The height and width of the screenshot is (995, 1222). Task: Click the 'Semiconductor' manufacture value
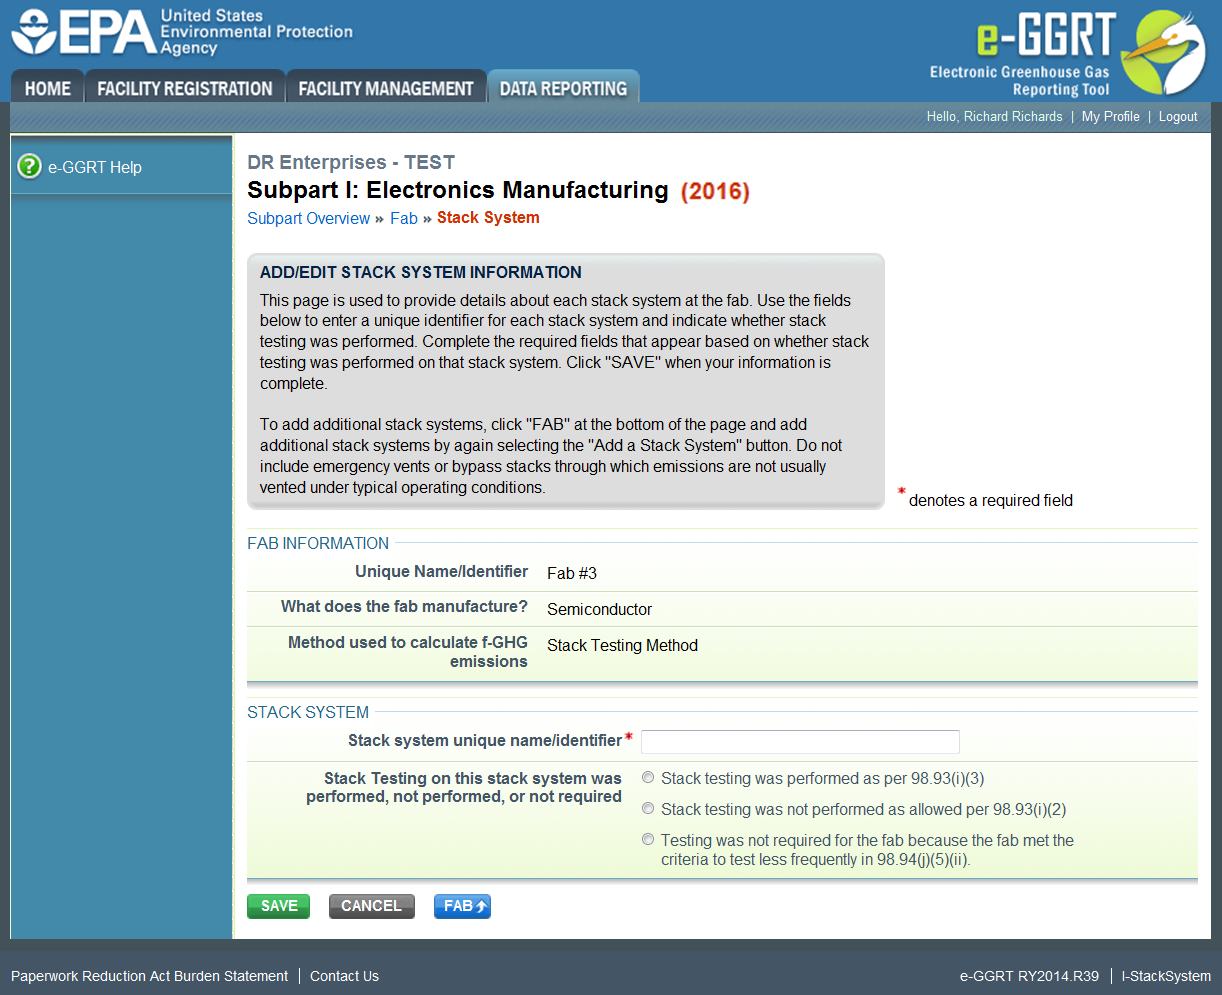pos(599,609)
